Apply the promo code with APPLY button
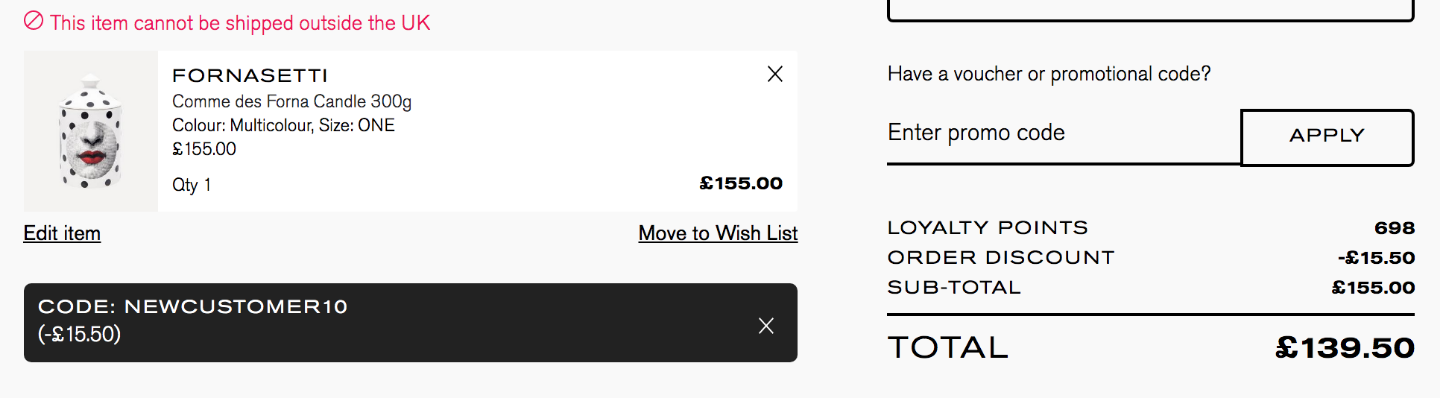The image size is (1440, 398). (x=1327, y=137)
